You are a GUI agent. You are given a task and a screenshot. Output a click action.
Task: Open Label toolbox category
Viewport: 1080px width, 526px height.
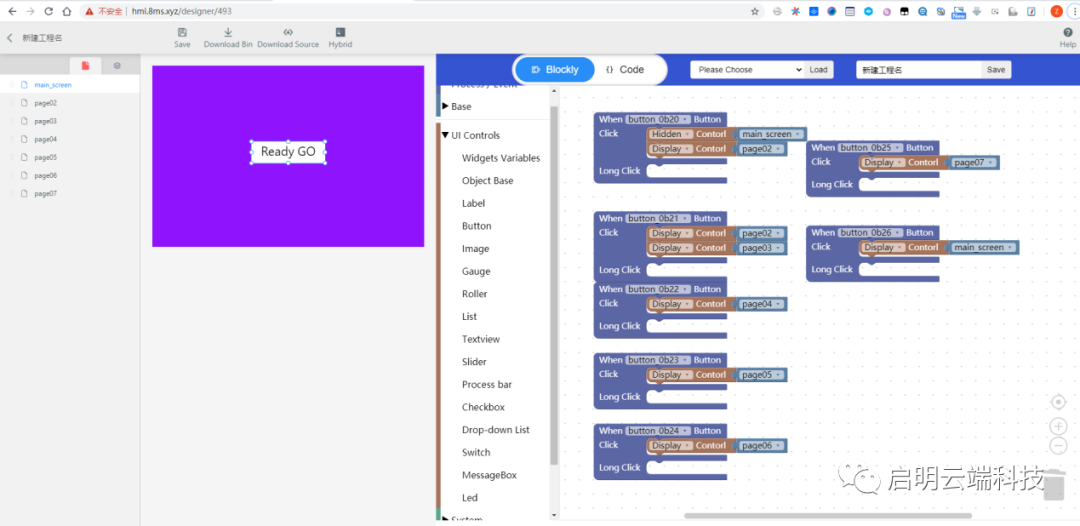(x=473, y=204)
